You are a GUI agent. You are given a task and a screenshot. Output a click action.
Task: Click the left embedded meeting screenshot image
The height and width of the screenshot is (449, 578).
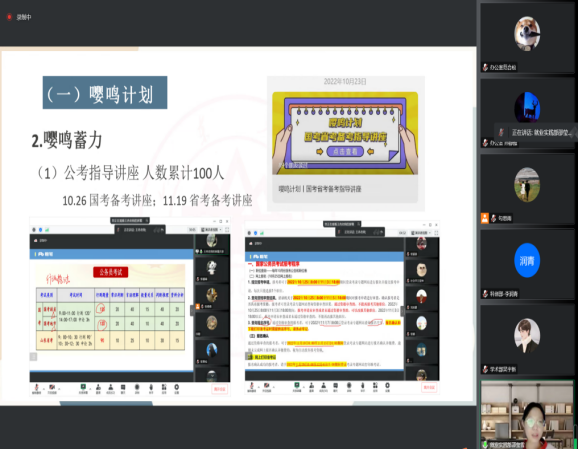point(130,306)
